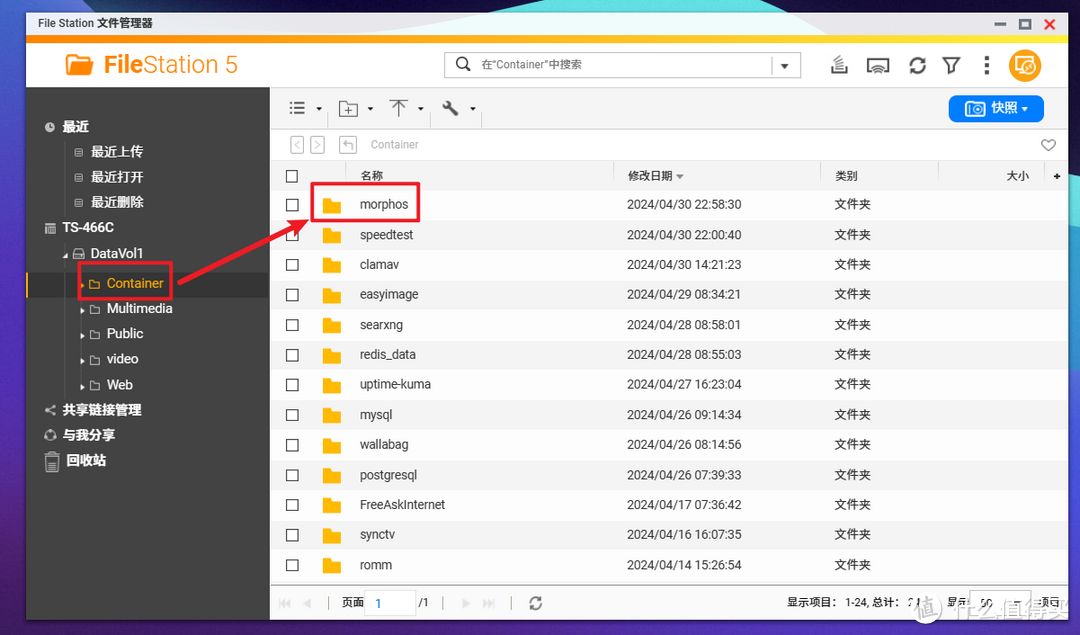Check the morphos row checkbox
This screenshot has height=635, width=1080.
point(292,205)
